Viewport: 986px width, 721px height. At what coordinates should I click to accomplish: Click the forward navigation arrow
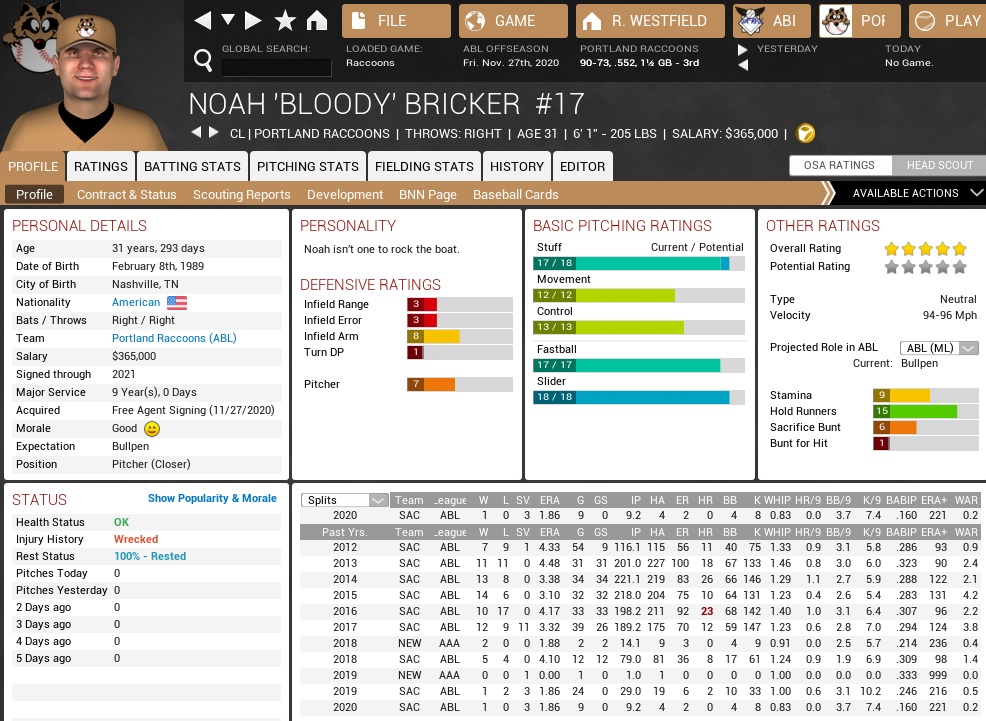(x=254, y=20)
